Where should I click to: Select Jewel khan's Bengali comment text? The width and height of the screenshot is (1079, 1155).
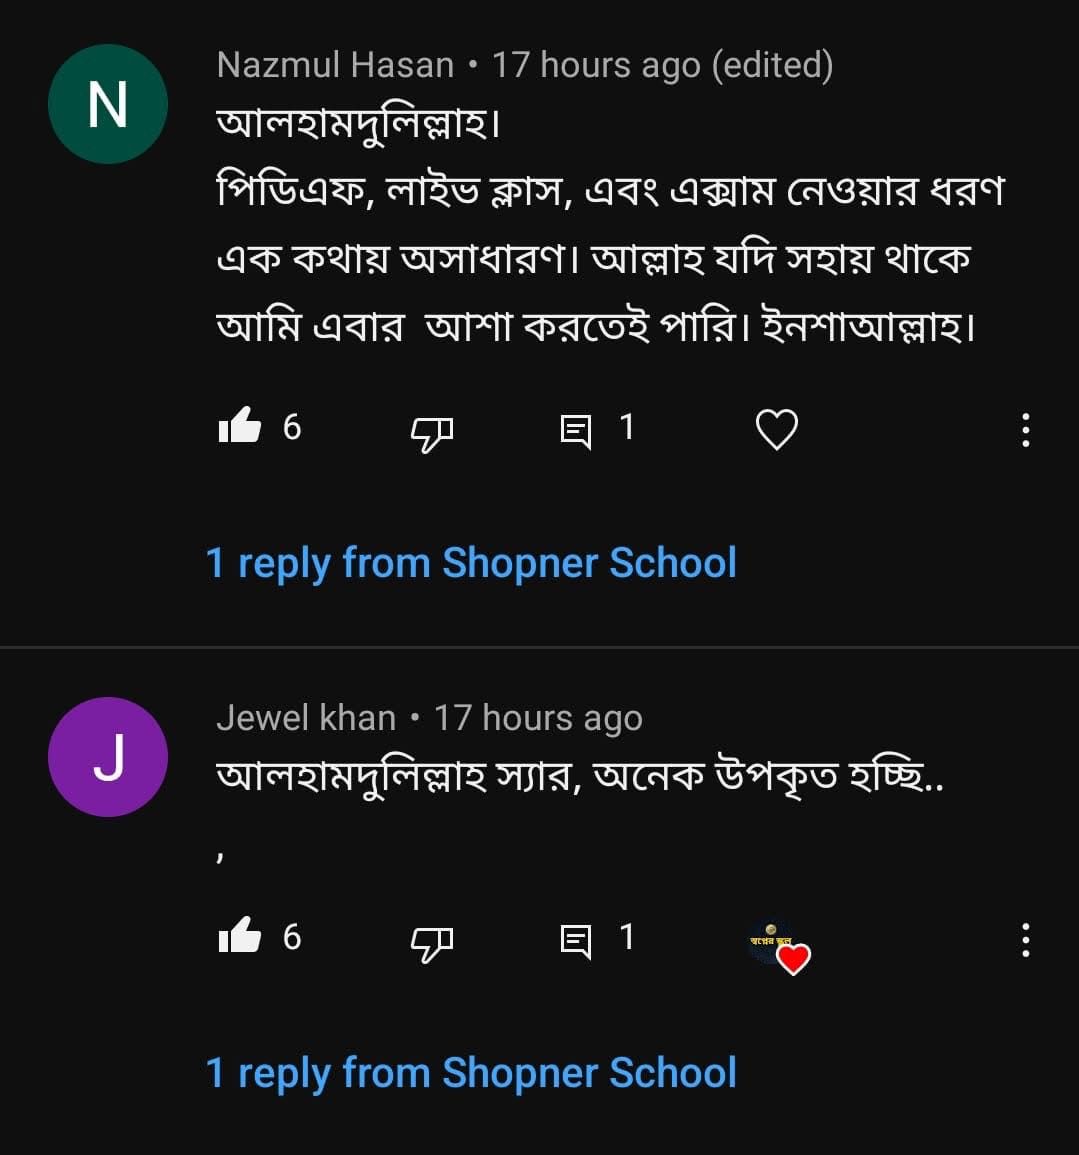579,777
